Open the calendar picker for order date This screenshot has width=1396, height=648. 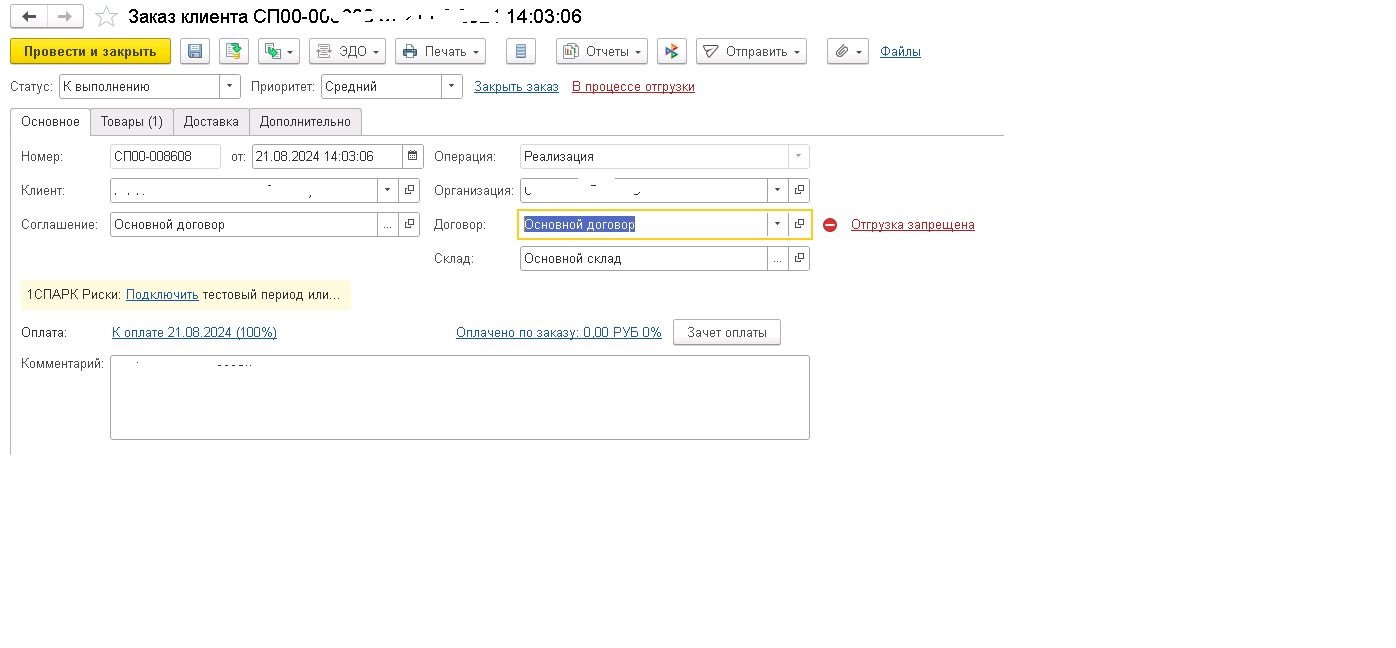point(412,157)
